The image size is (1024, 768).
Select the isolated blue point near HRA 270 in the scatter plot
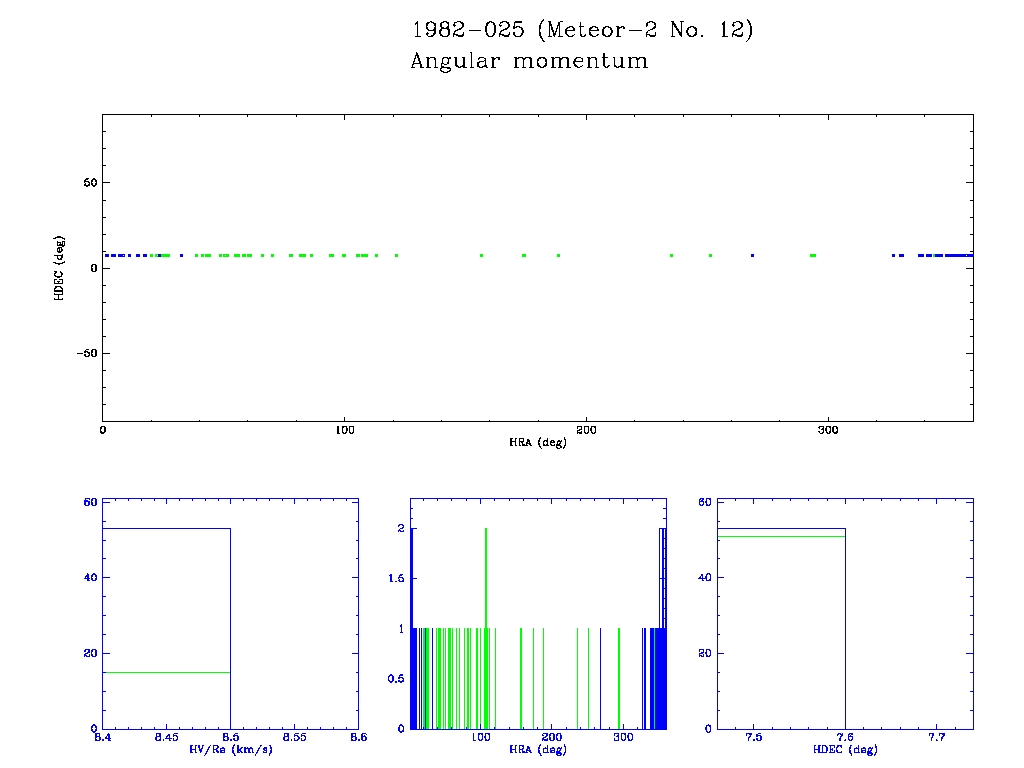(x=752, y=256)
